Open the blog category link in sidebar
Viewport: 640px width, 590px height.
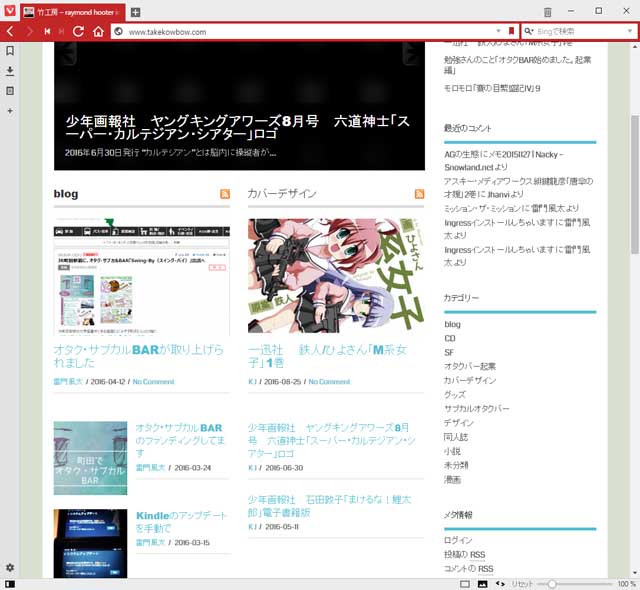452,324
